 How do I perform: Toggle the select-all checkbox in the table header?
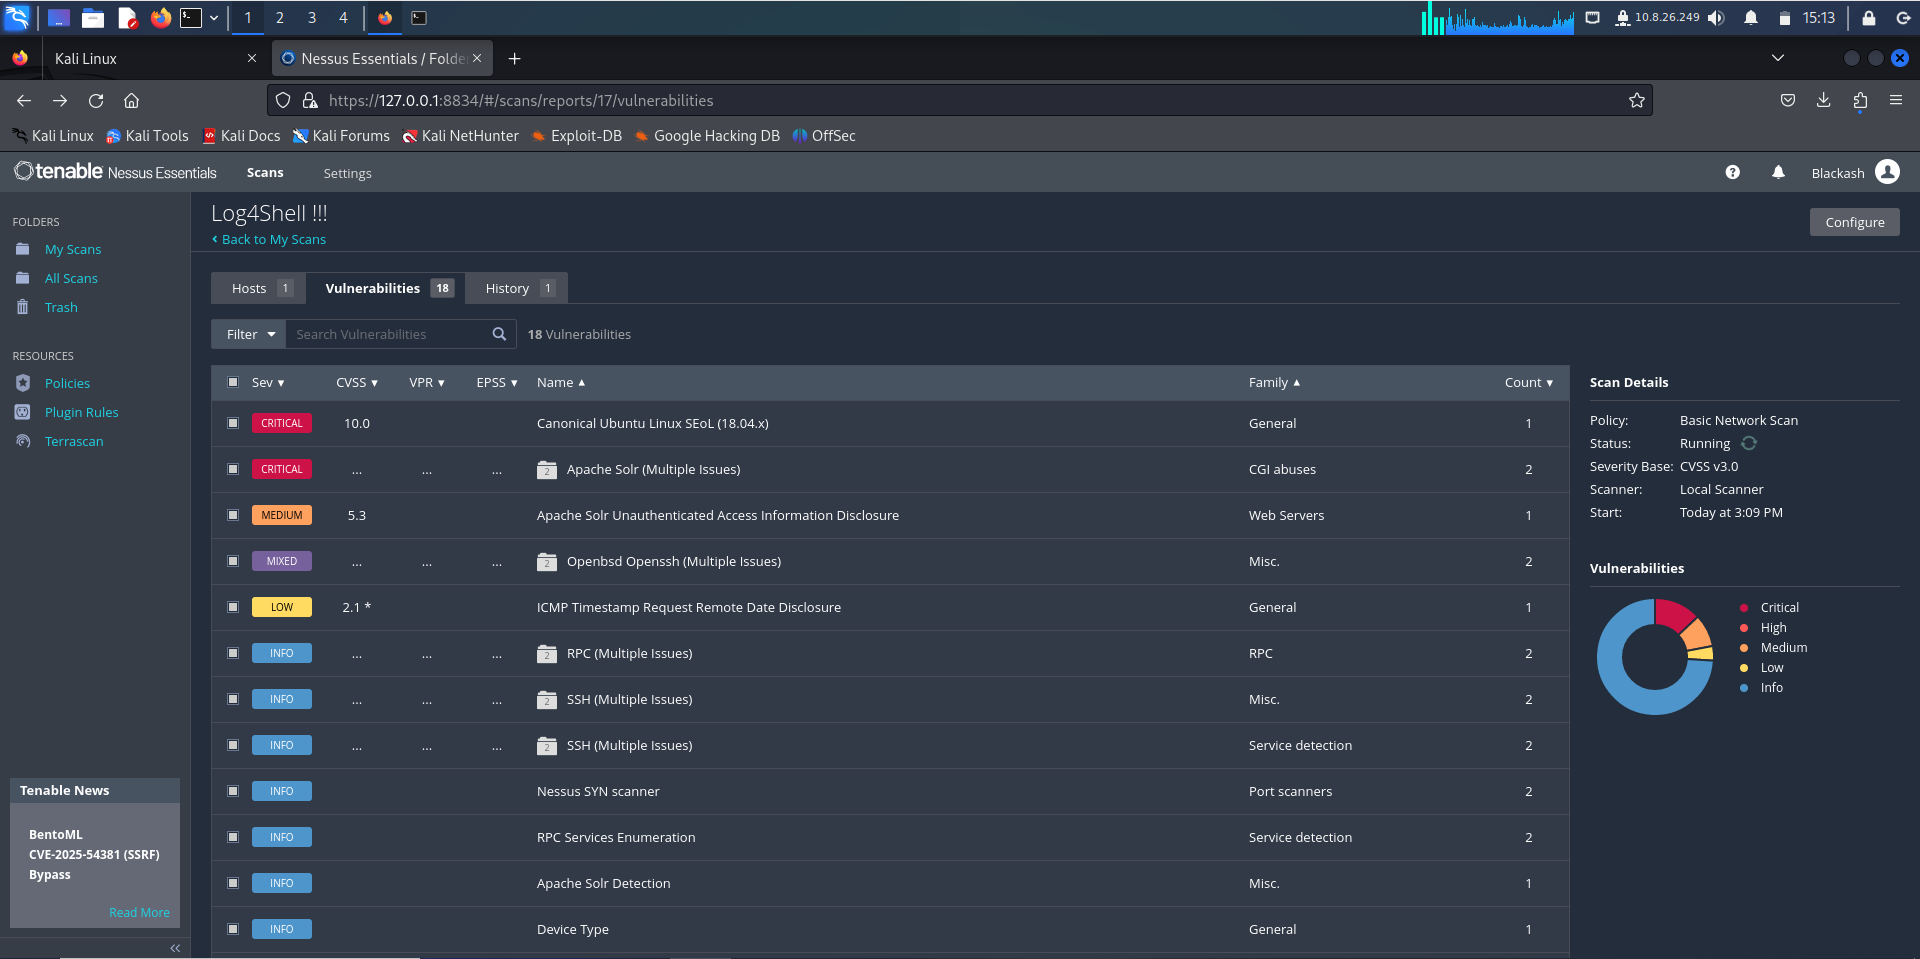point(233,382)
